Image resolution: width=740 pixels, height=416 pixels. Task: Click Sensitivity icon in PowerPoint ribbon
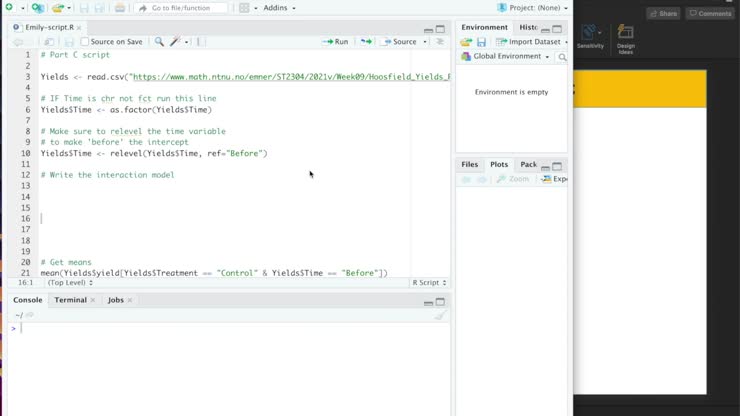click(x=590, y=37)
